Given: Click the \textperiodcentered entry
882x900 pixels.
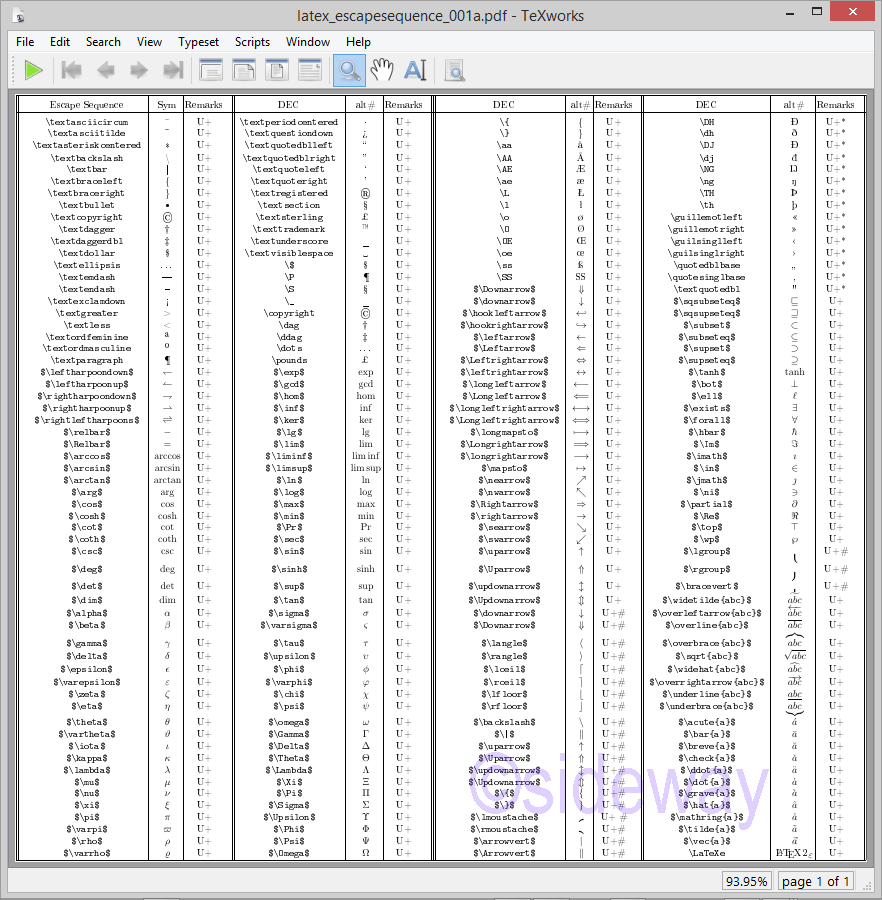Looking at the screenshot, I should pos(289,122).
